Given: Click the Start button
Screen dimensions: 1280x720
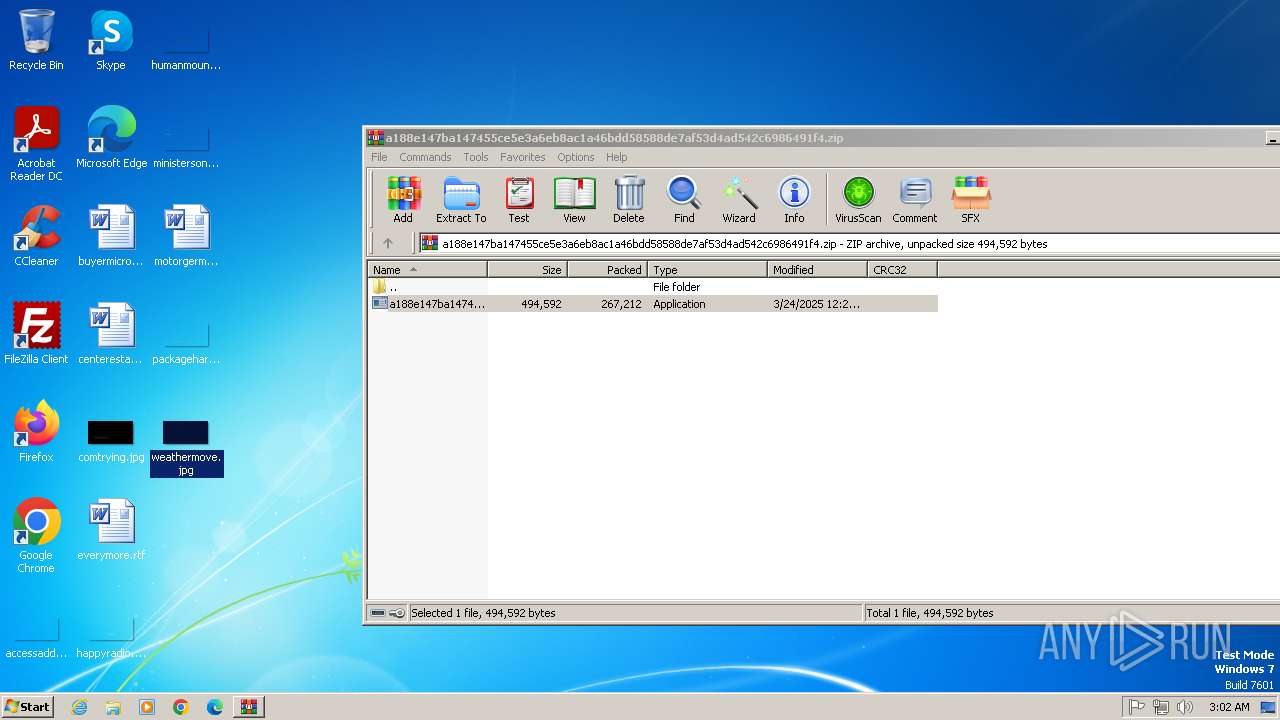Looking at the screenshot, I should pyautogui.click(x=27, y=707).
